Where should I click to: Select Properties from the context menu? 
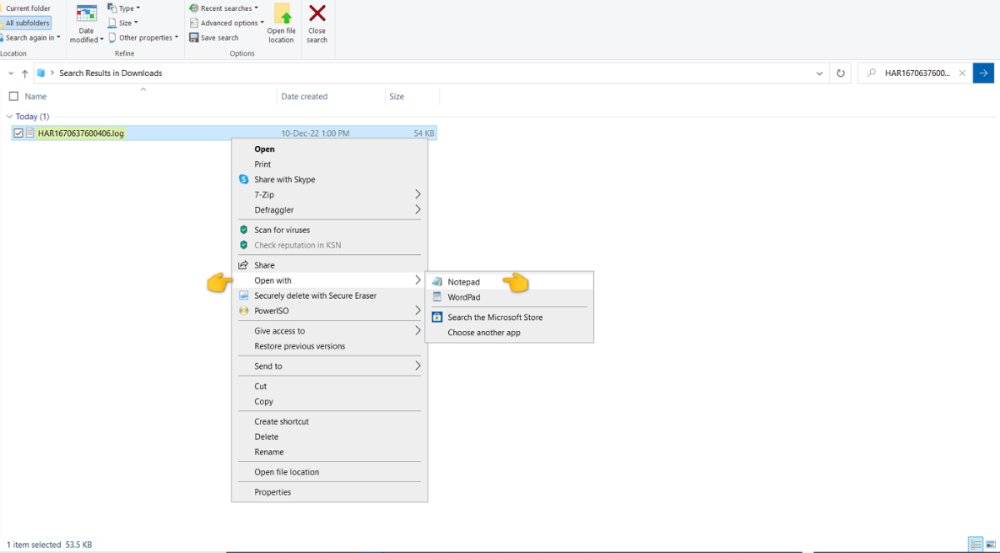click(272, 492)
